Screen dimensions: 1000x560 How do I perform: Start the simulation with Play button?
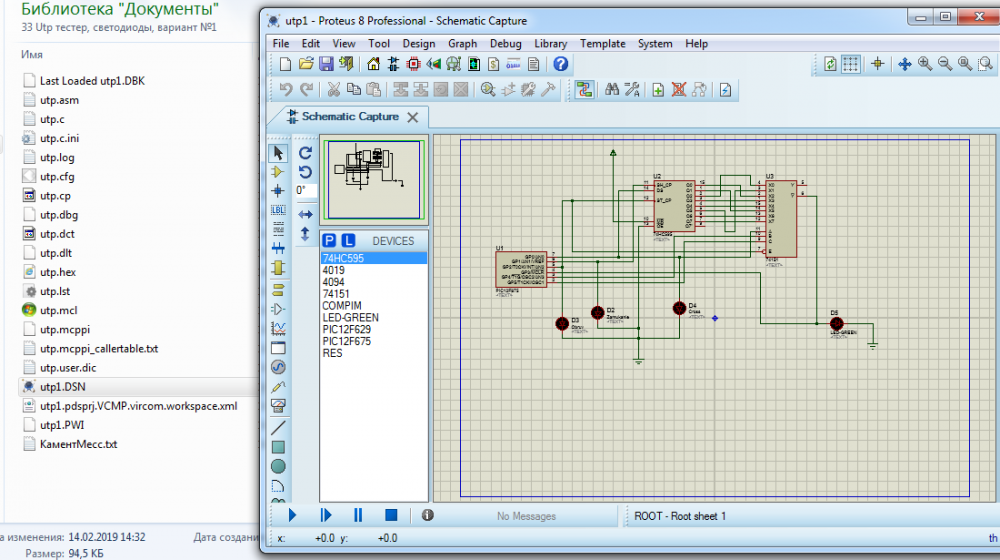click(292, 515)
